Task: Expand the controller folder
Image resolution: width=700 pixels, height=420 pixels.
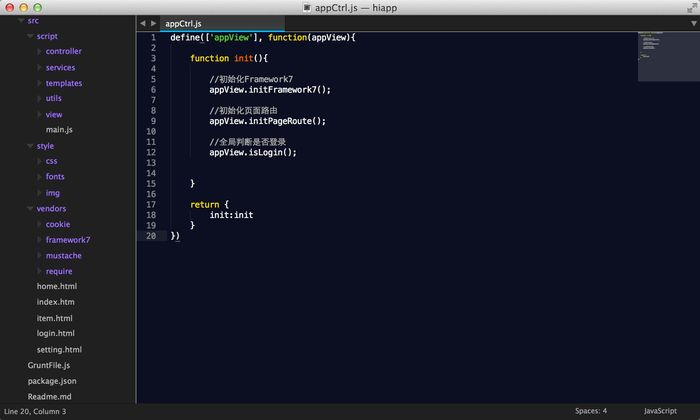Action: pyautogui.click(x=39, y=51)
